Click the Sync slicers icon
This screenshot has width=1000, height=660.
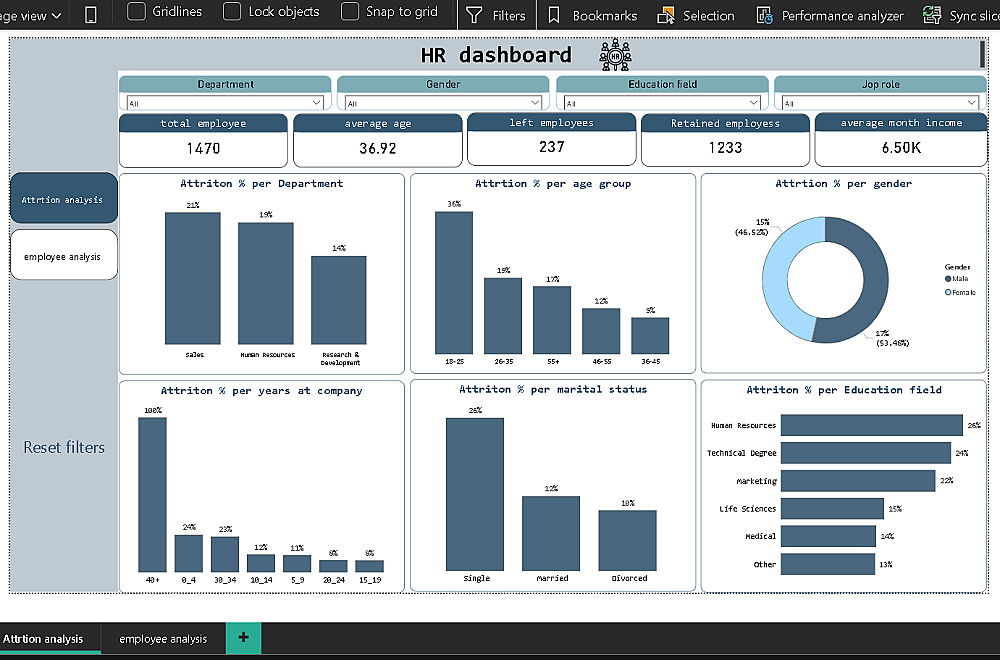point(932,15)
